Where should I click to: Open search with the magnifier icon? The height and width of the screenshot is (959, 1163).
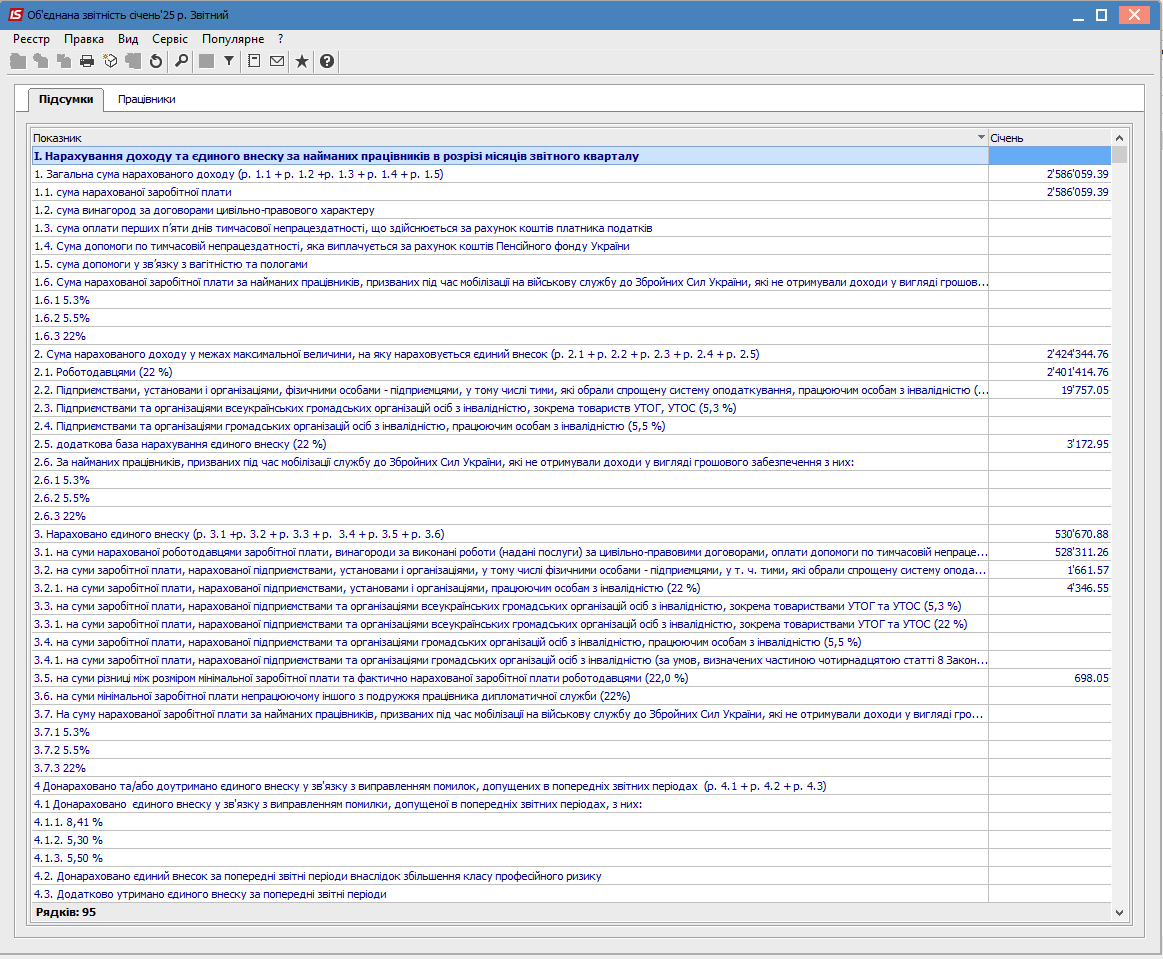(x=181, y=62)
